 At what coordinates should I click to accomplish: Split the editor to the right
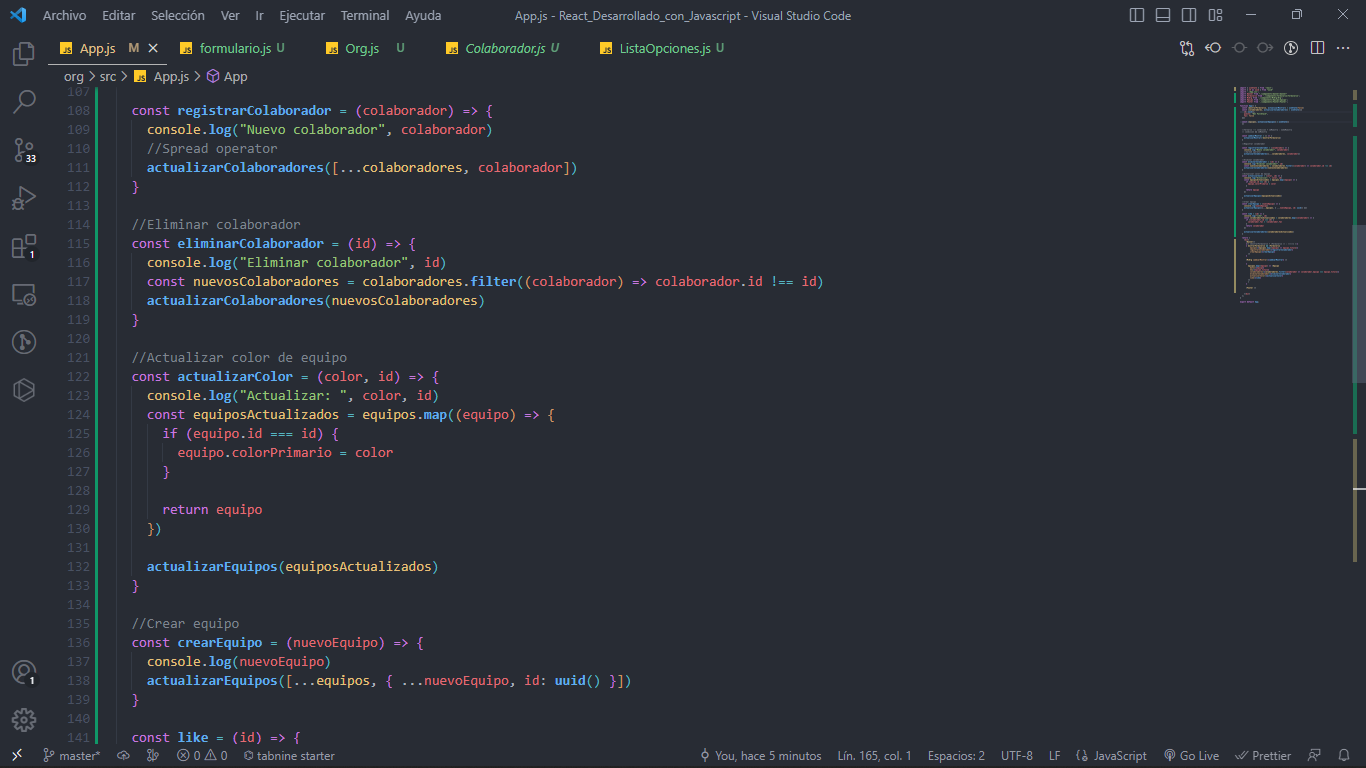tap(1317, 48)
